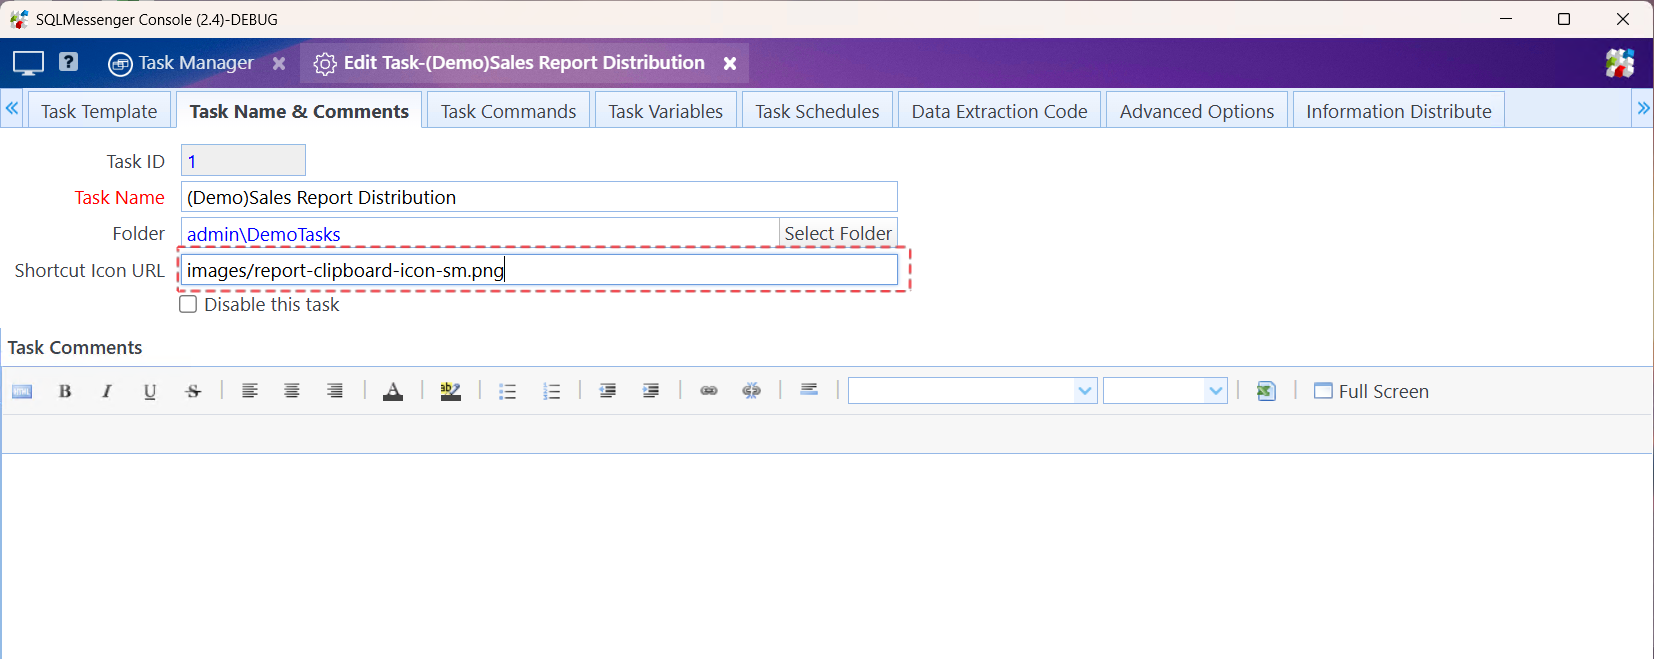
Task: Remove the hyperlink
Action: pos(752,391)
